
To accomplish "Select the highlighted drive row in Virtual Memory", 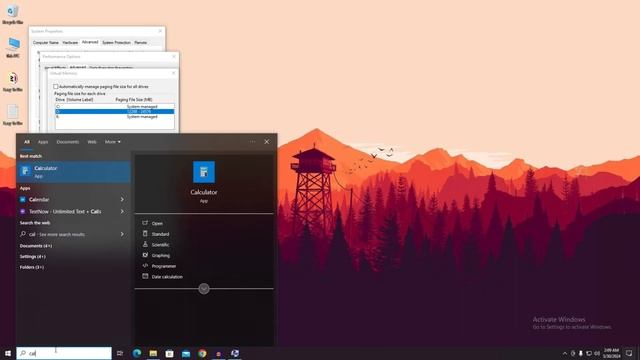I will 115,111.
